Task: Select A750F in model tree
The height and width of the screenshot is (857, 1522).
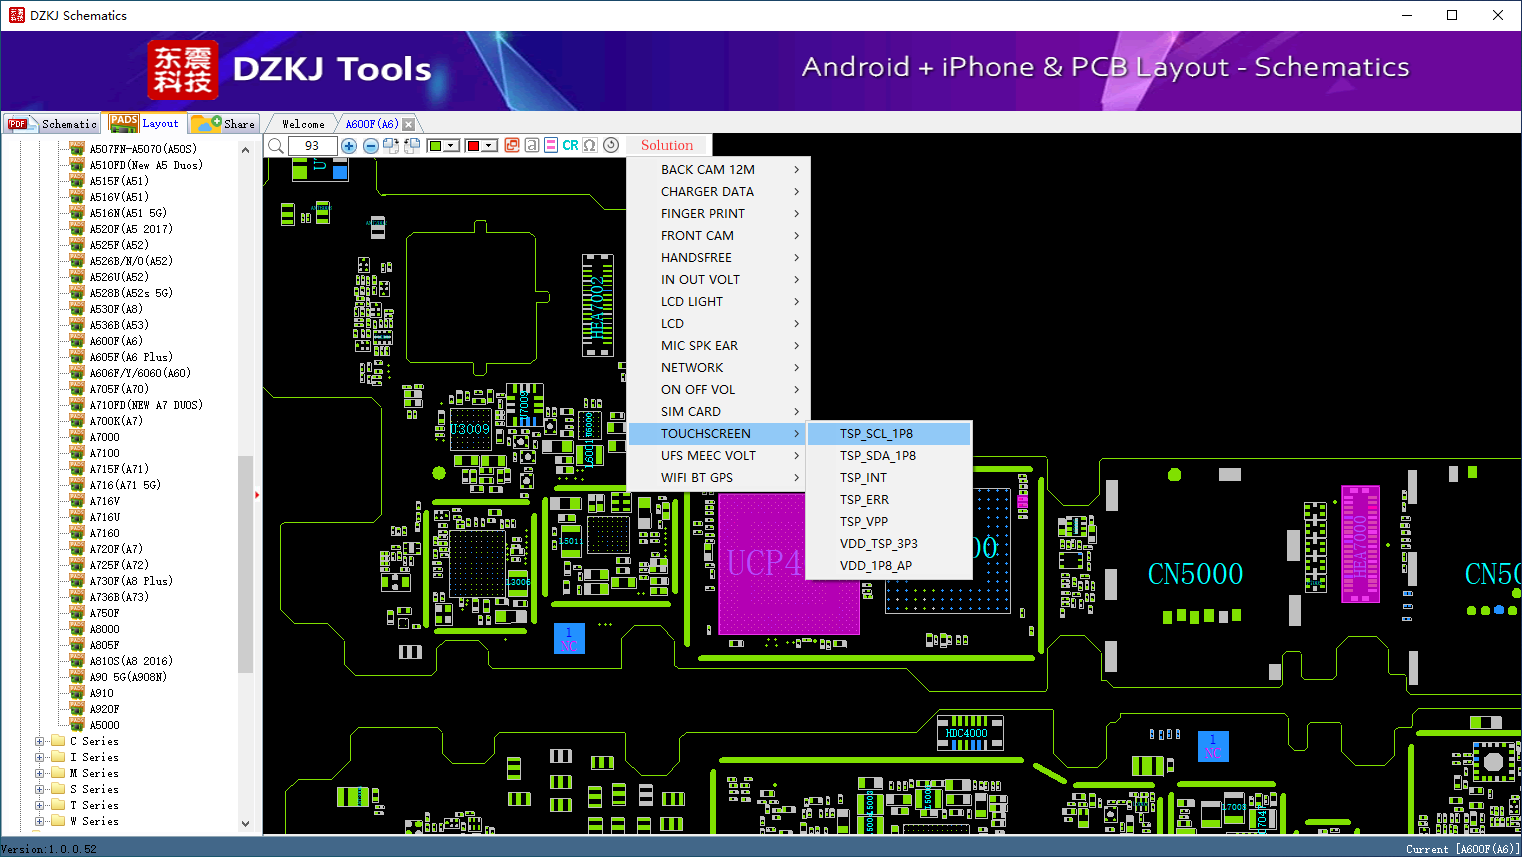Action: click(104, 613)
